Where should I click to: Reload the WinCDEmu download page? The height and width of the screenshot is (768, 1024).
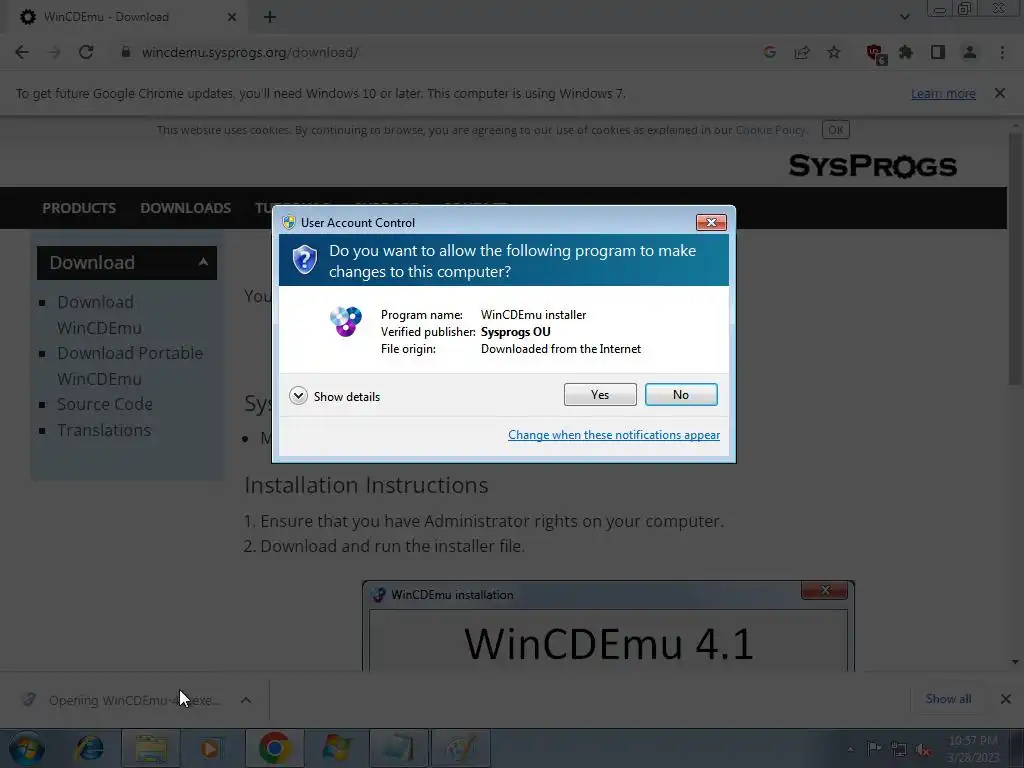point(86,52)
